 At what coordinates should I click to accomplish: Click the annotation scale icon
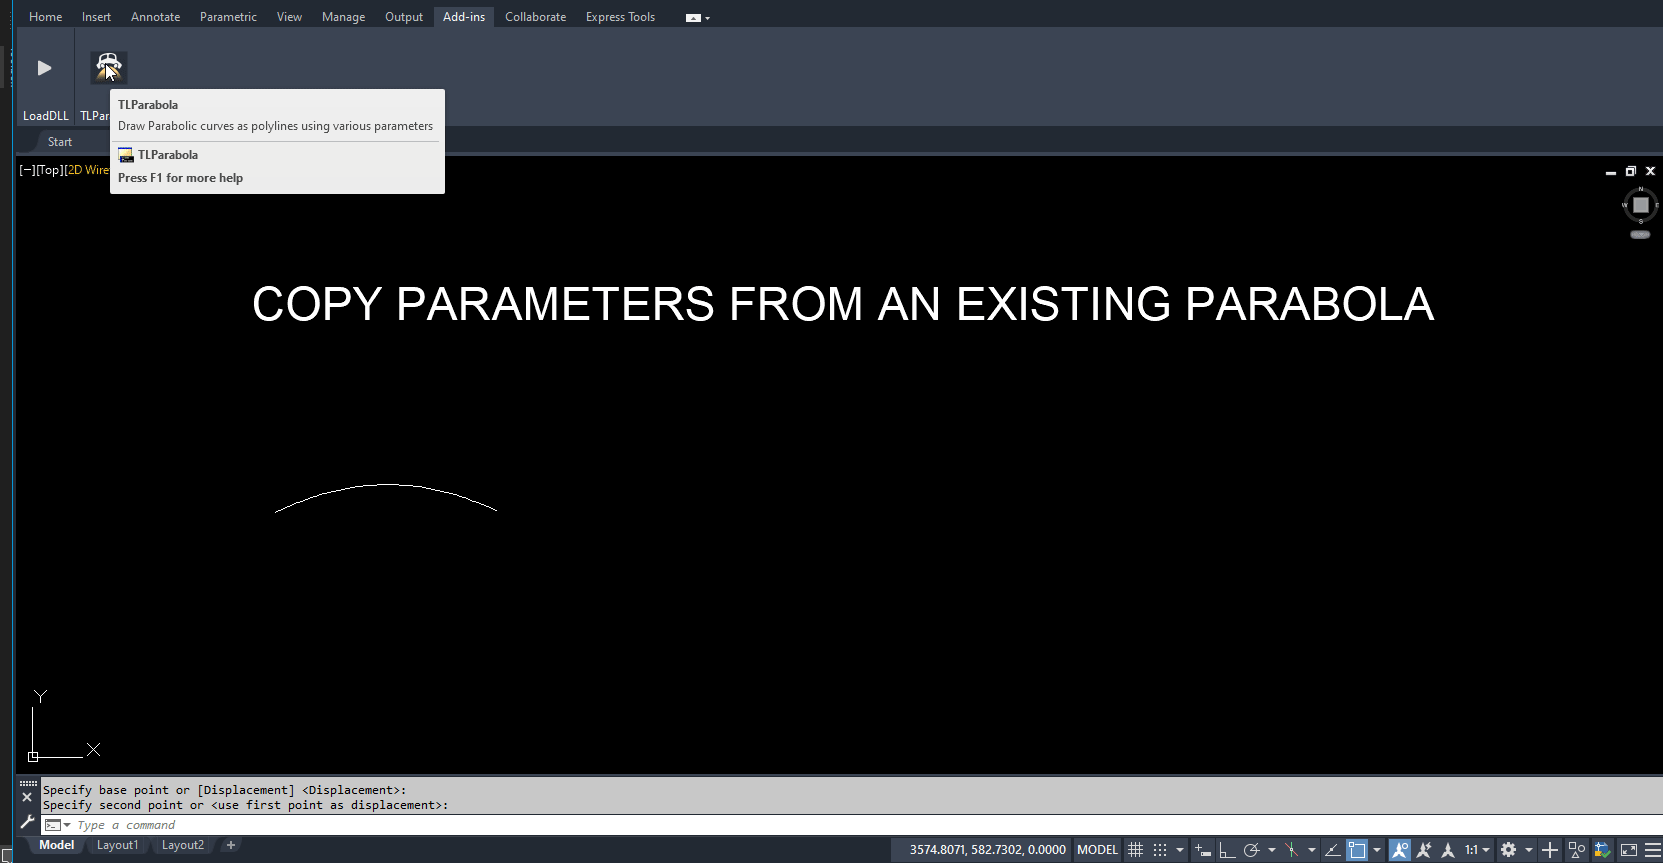point(1448,850)
